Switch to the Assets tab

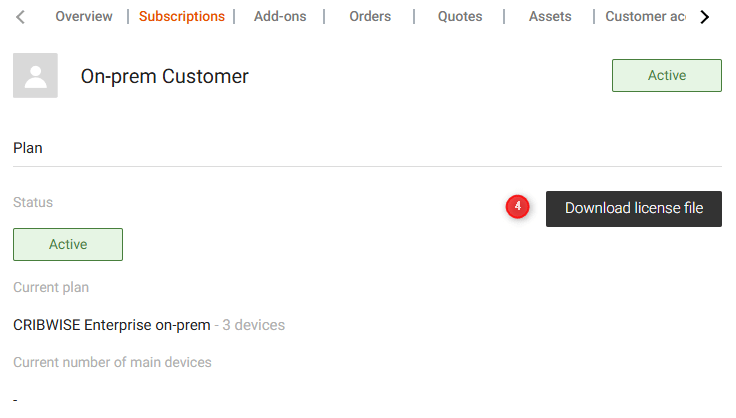550,17
